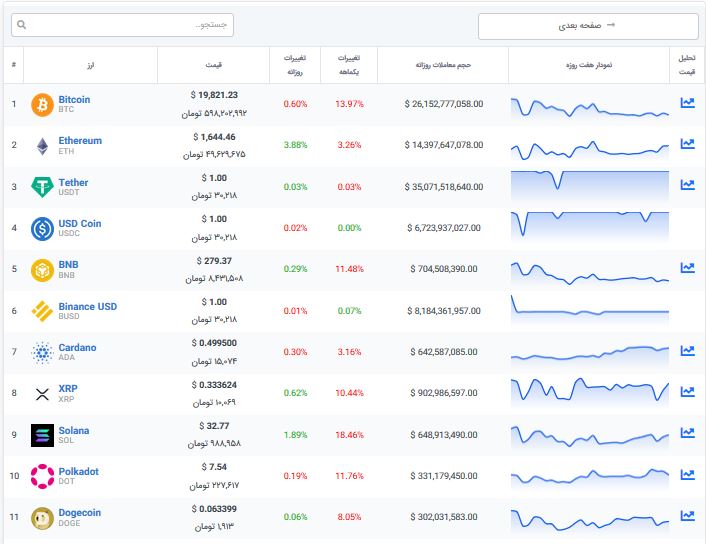Screen dimensions: 706x544
Task: Click the Binance USD logo icon
Action: click(x=42, y=311)
